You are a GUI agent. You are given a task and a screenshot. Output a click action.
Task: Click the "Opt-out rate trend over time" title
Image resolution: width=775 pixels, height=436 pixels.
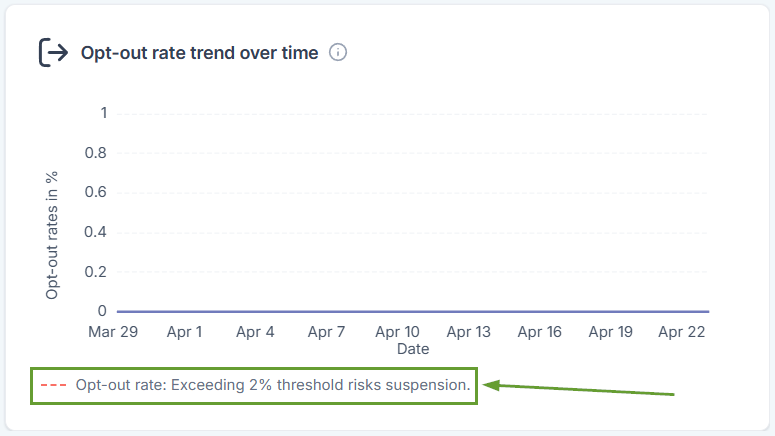(x=199, y=53)
